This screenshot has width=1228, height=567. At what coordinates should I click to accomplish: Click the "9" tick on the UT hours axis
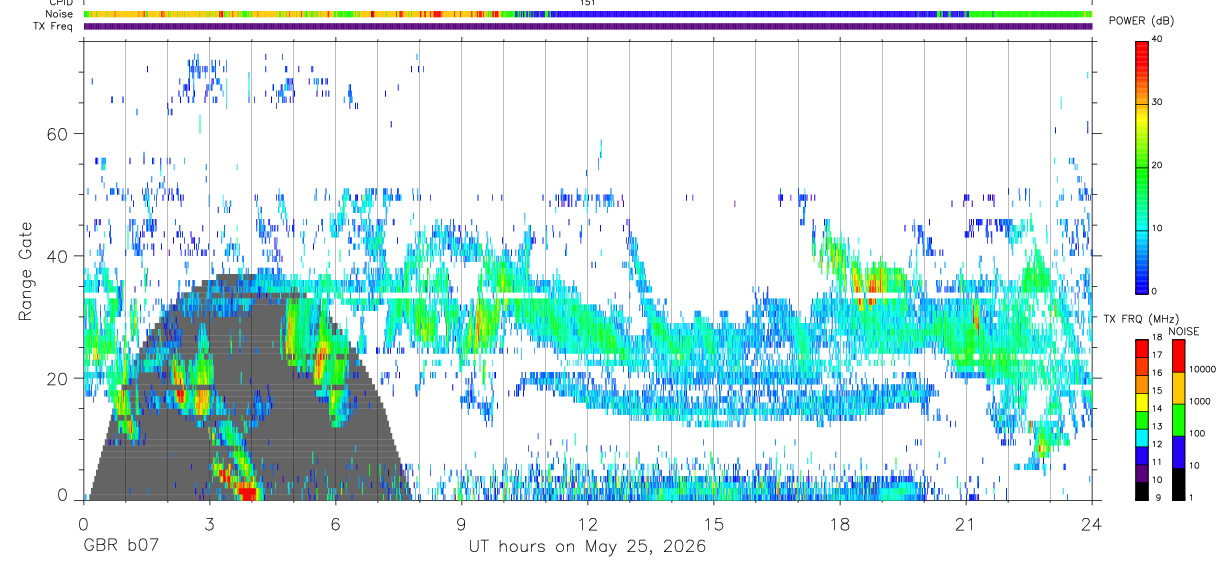[461, 523]
